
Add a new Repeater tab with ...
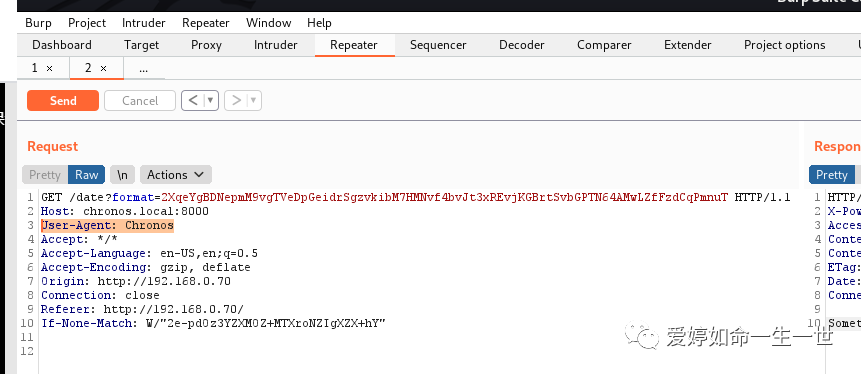coord(143,69)
